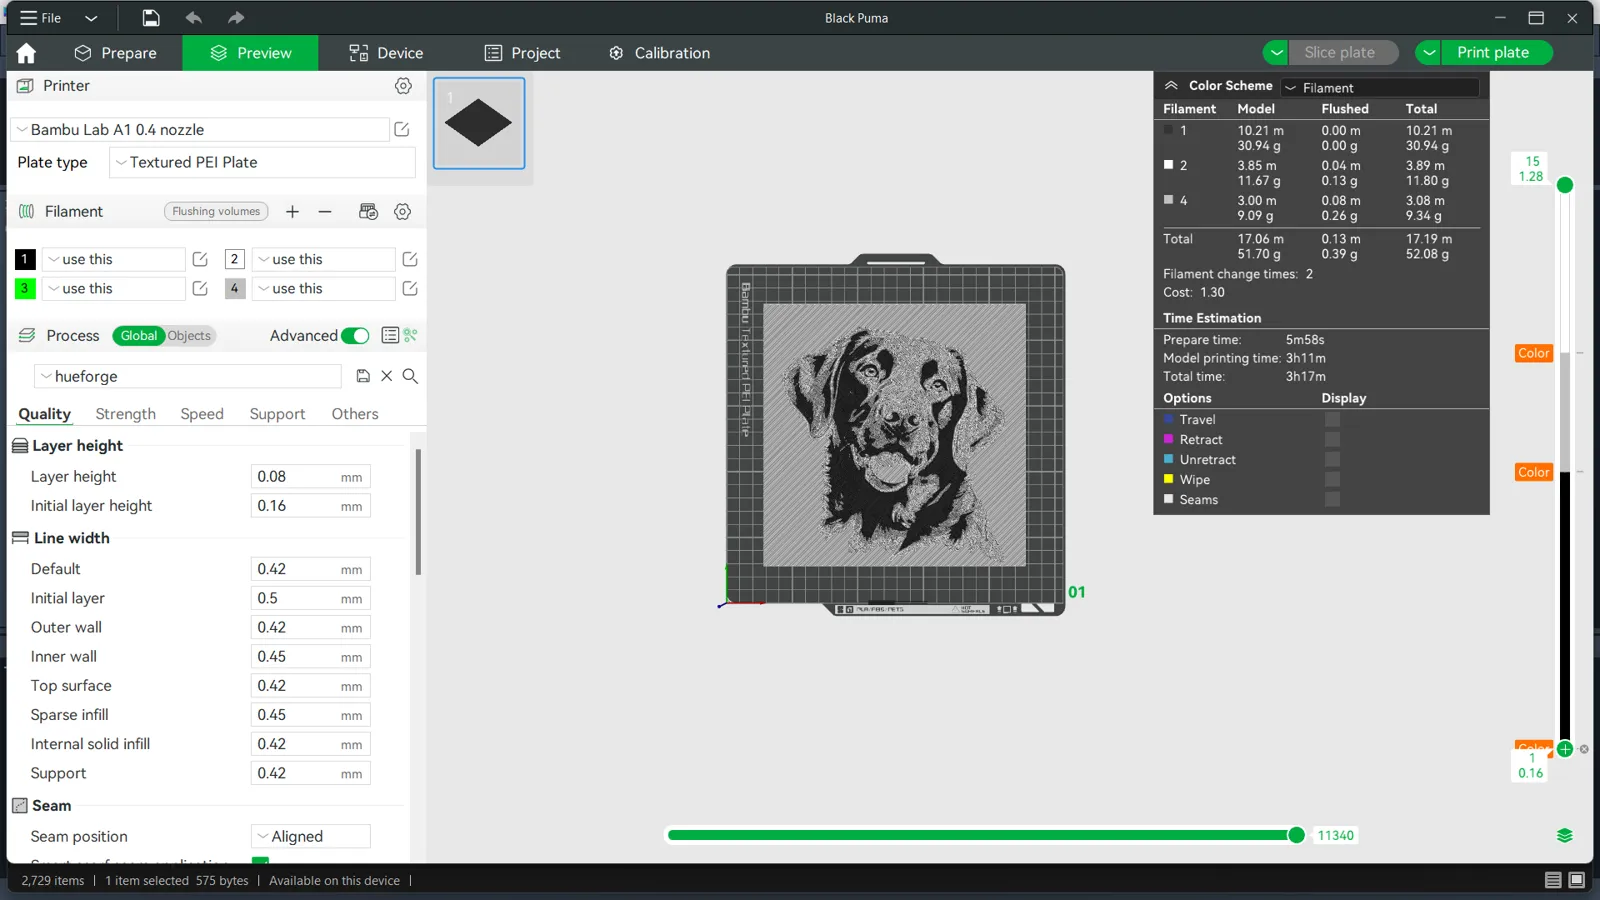Switch process scope to Objects

point(190,336)
